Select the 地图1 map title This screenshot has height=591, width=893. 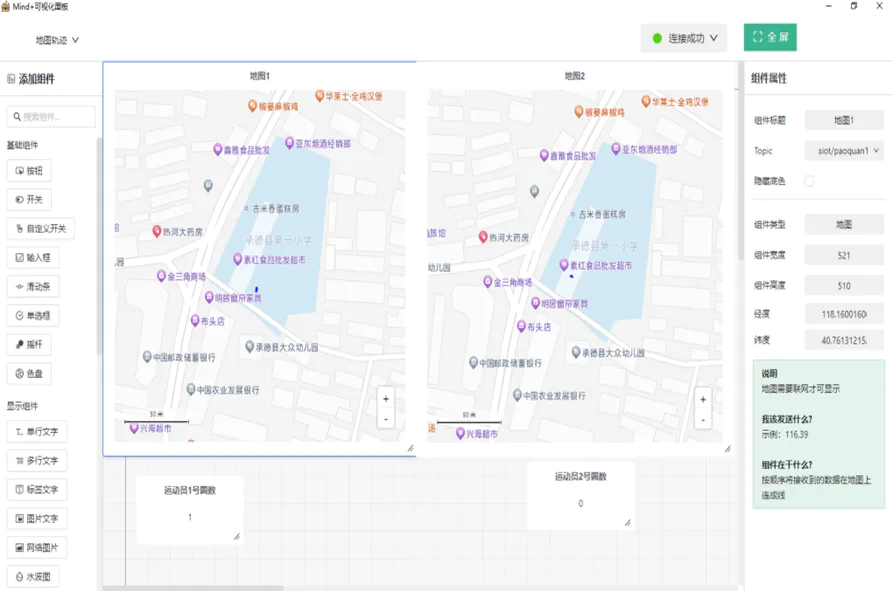[x=260, y=76]
